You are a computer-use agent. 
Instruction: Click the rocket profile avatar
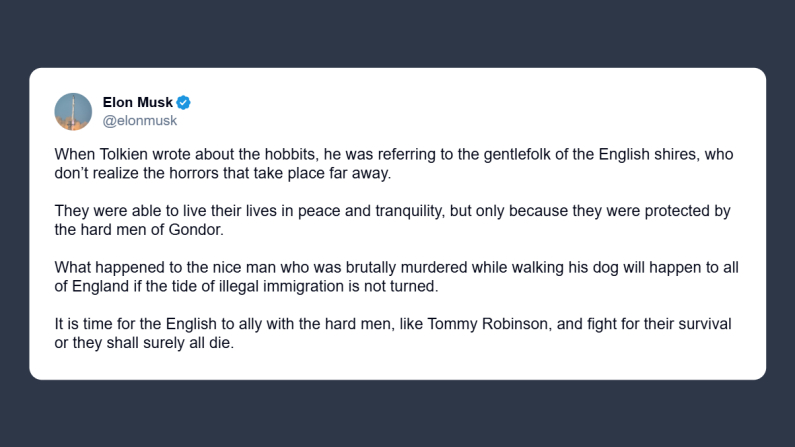click(x=73, y=111)
